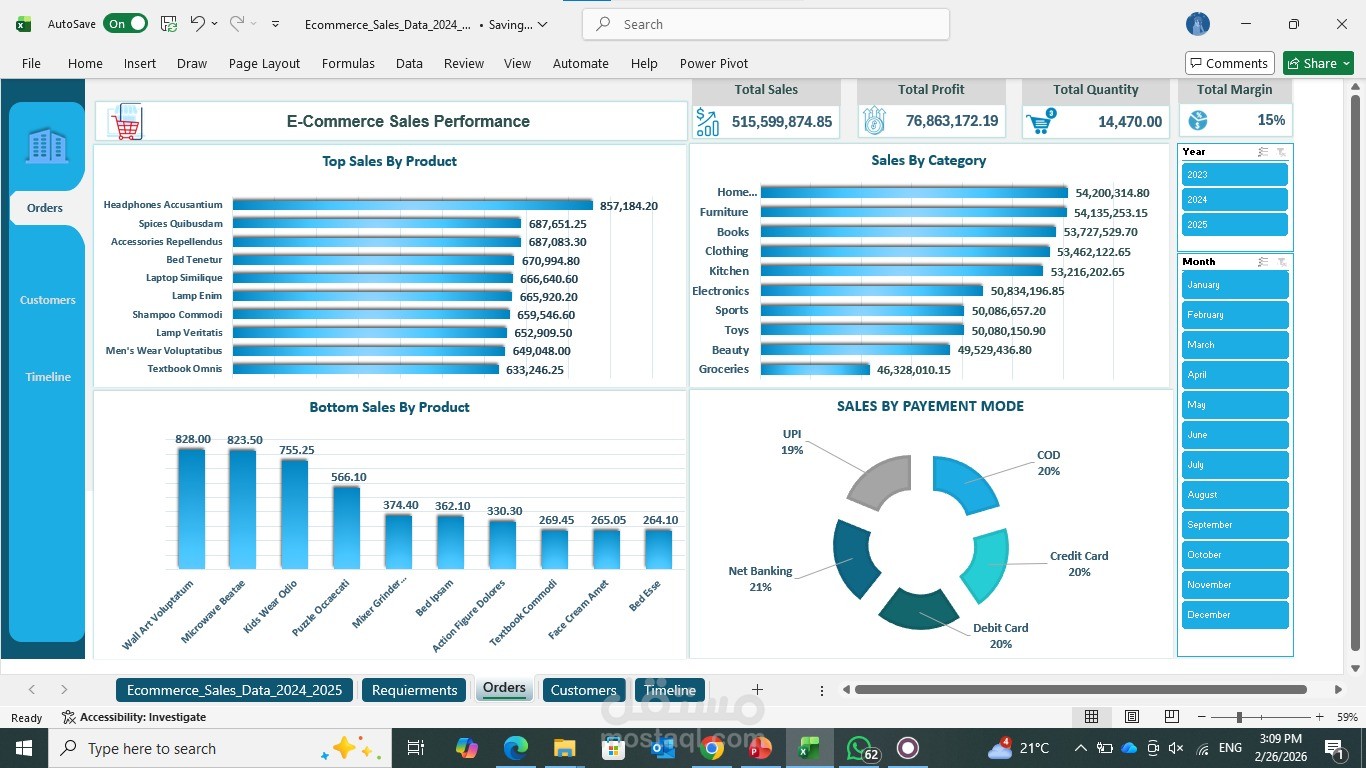Switch to the Power Pivot ribbon tab
The height and width of the screenshot is (768, 1366).
713,63
